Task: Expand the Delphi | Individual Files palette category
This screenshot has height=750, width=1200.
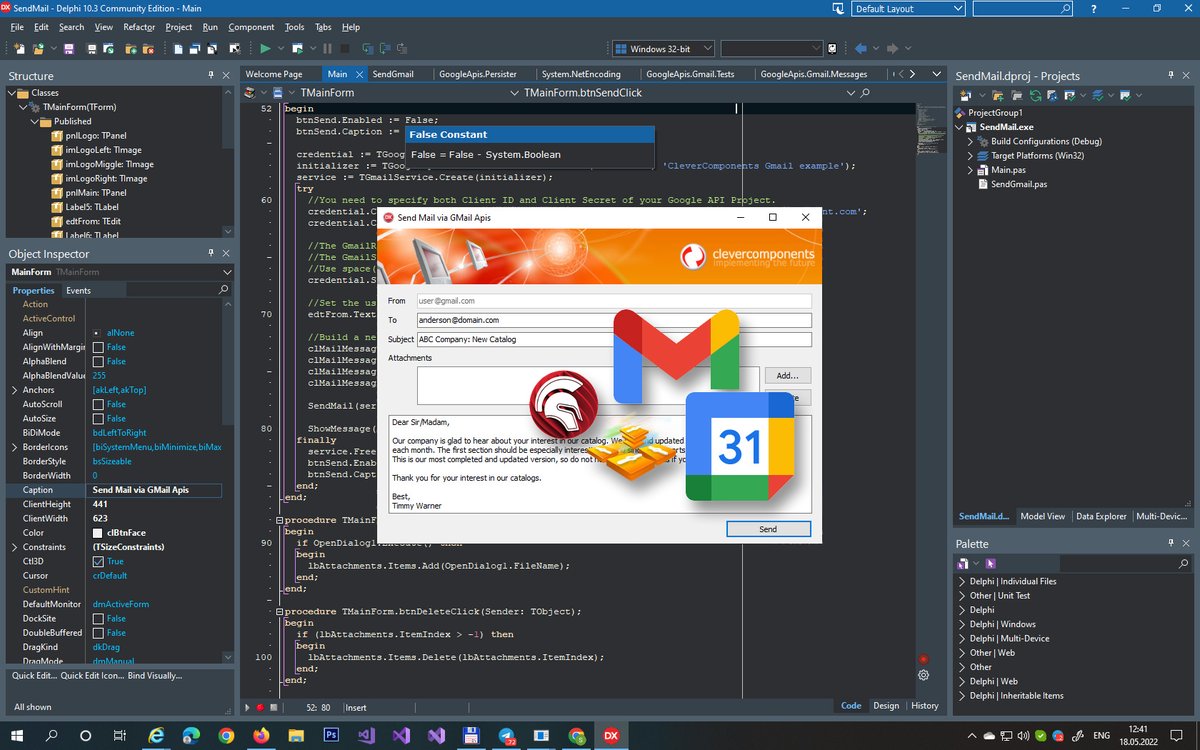Action: click(962, 581)
